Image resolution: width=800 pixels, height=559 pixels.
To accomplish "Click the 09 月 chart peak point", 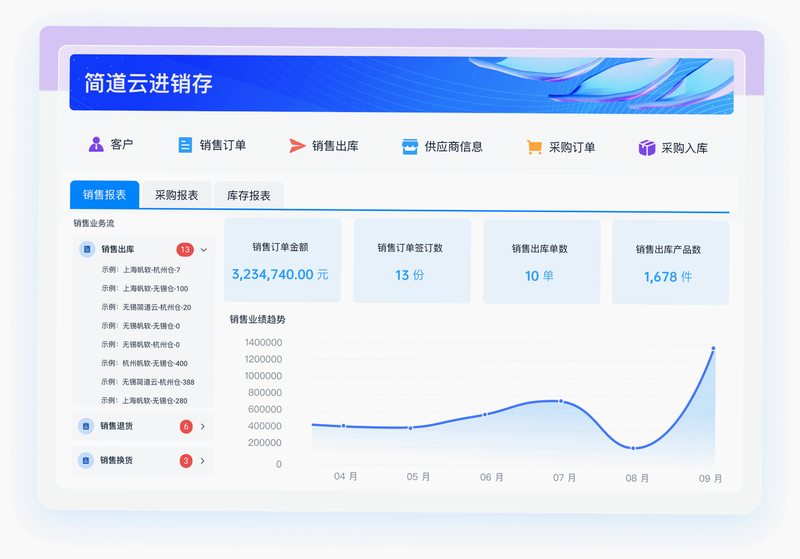I will [713, 348].
